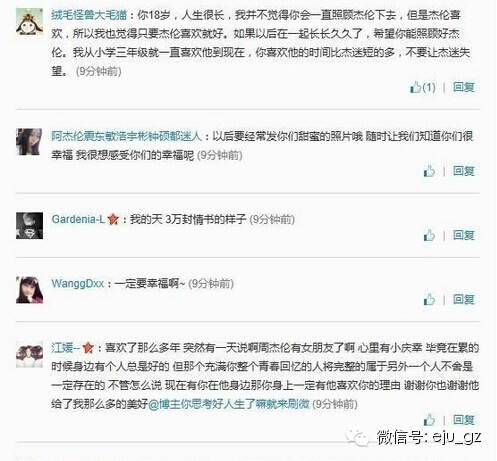Reply to 江媛--'s long comment

(x=464, y=420)
